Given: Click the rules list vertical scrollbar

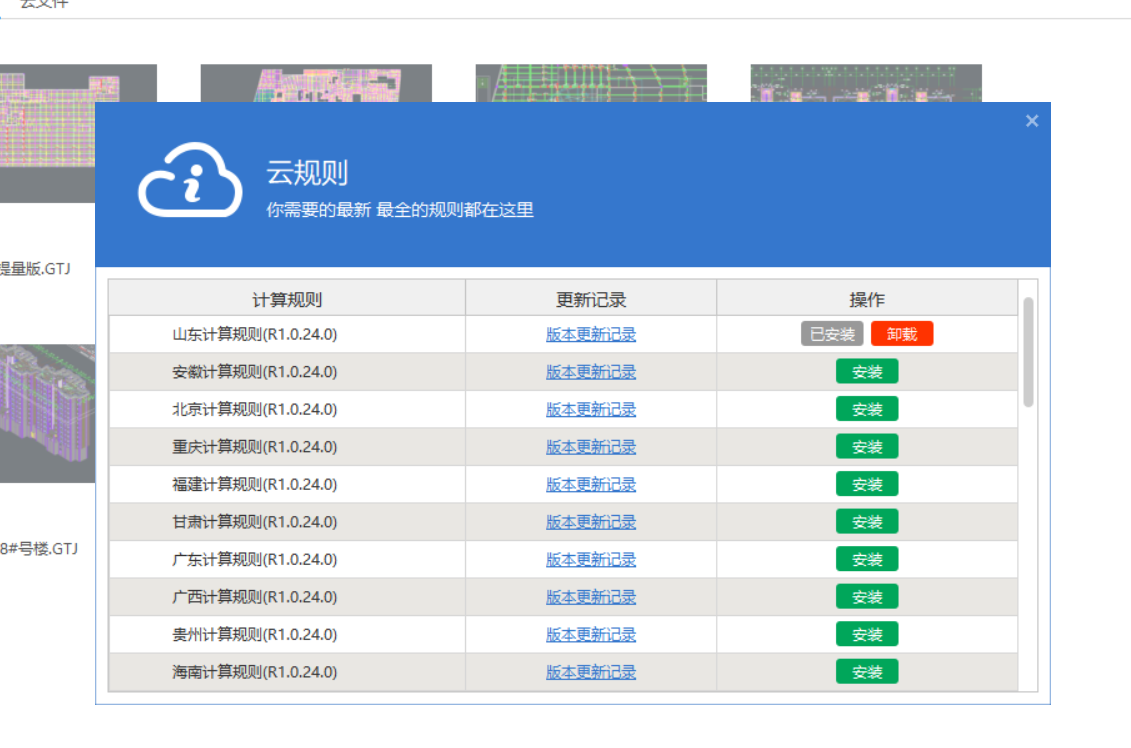Looking at the screenshot, I should 1028,352.
